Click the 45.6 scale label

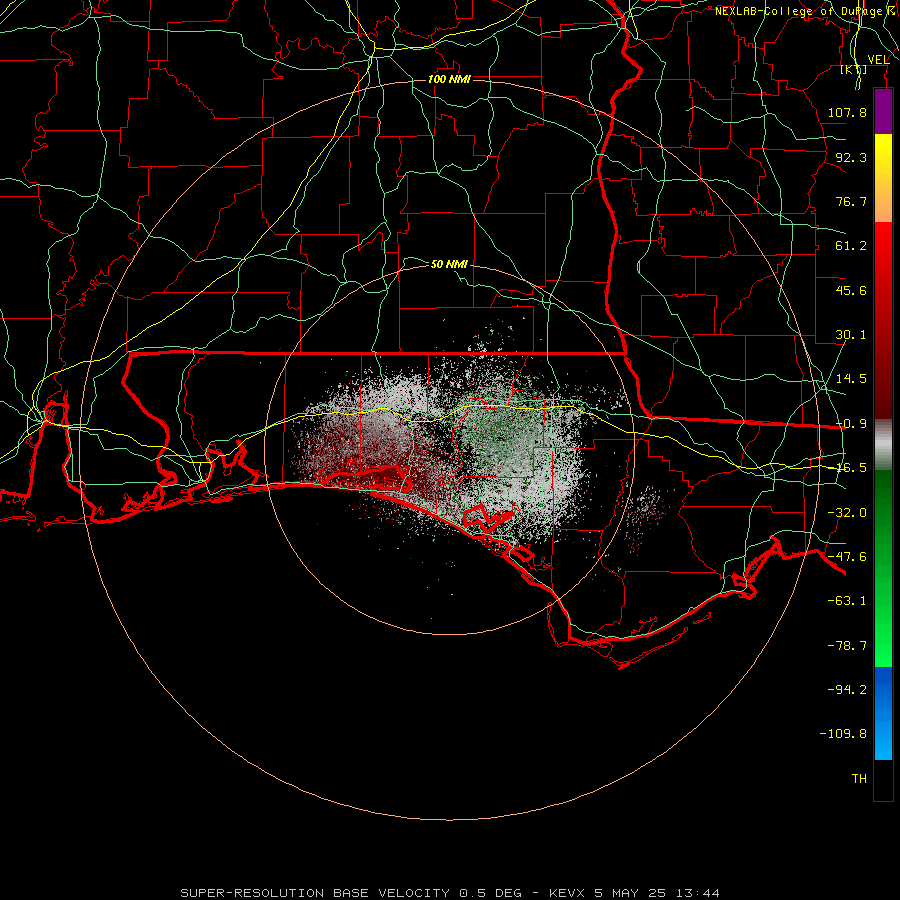(851, 290)
